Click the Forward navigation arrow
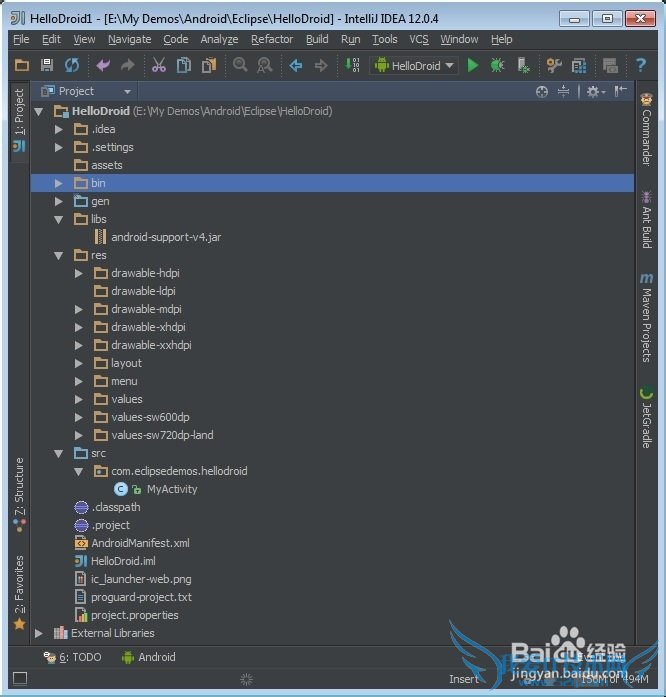 click(321, 66)
